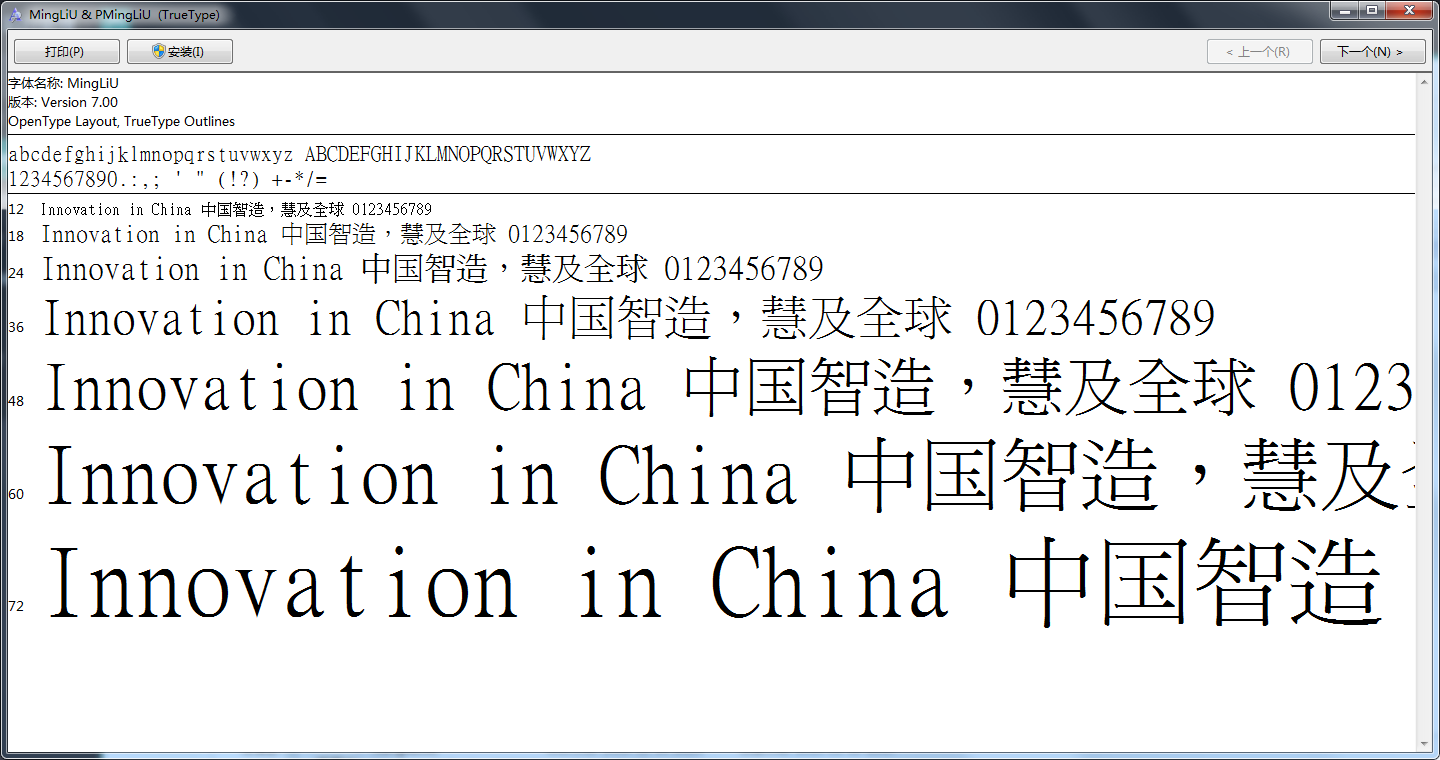The height and width of the screenshot is (760, 1440).
Task: Click the 48-point "Innovation in China" sample line
Action: click(x=729, y=388)
